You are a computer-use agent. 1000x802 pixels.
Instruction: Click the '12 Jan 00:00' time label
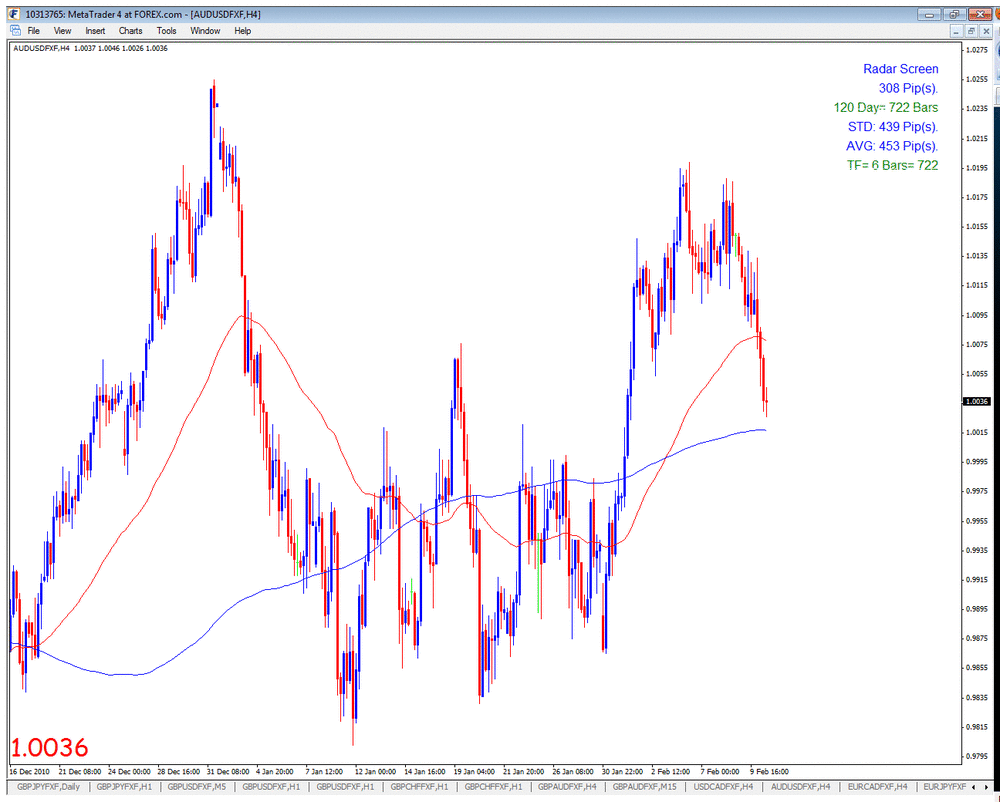375,770
